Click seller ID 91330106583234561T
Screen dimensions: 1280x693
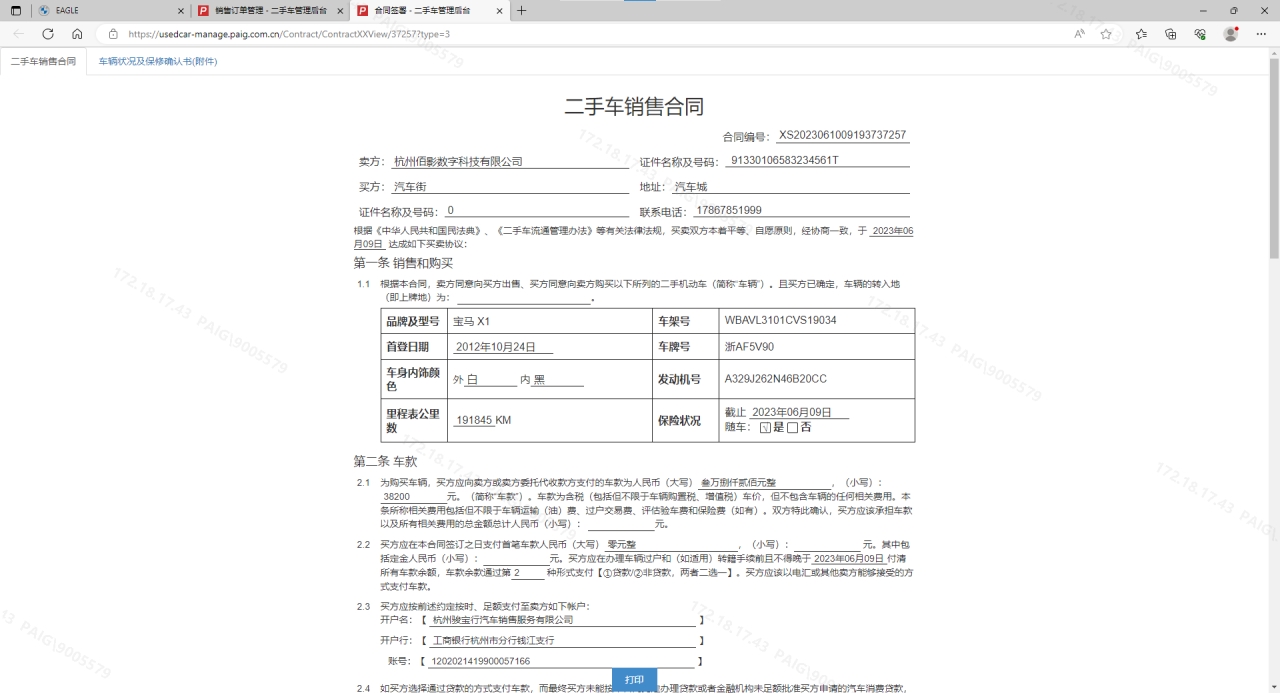click(785, 160)
